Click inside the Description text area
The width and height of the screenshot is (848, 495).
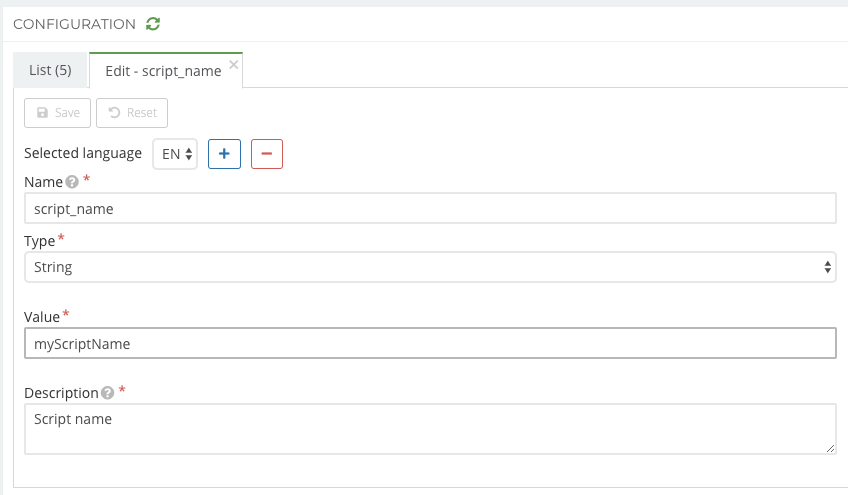[x=429, y=429]
